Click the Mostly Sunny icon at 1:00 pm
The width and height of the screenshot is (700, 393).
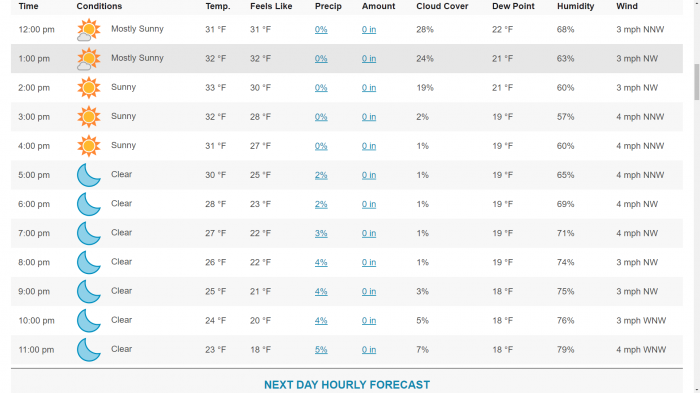tap(88, 59)
